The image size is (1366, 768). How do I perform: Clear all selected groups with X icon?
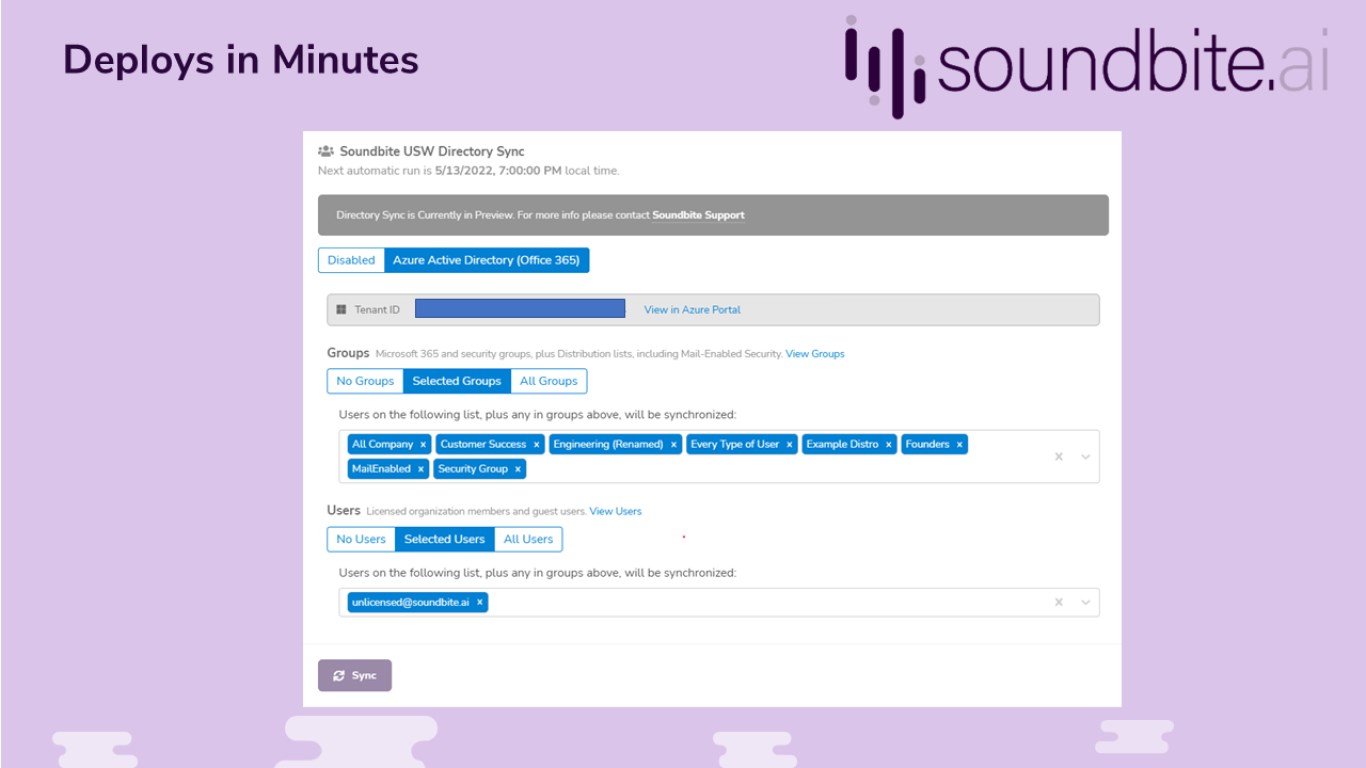[1058, 456]
